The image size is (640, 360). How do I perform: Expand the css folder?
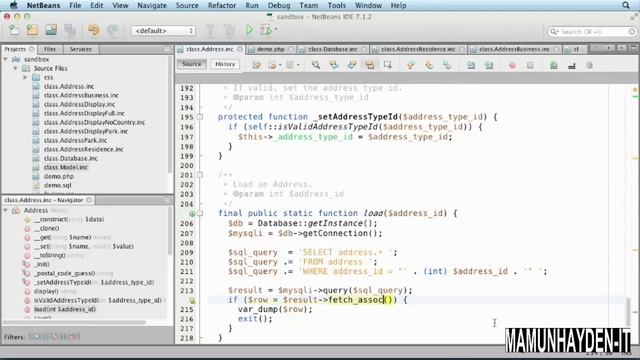pos(25,77)
